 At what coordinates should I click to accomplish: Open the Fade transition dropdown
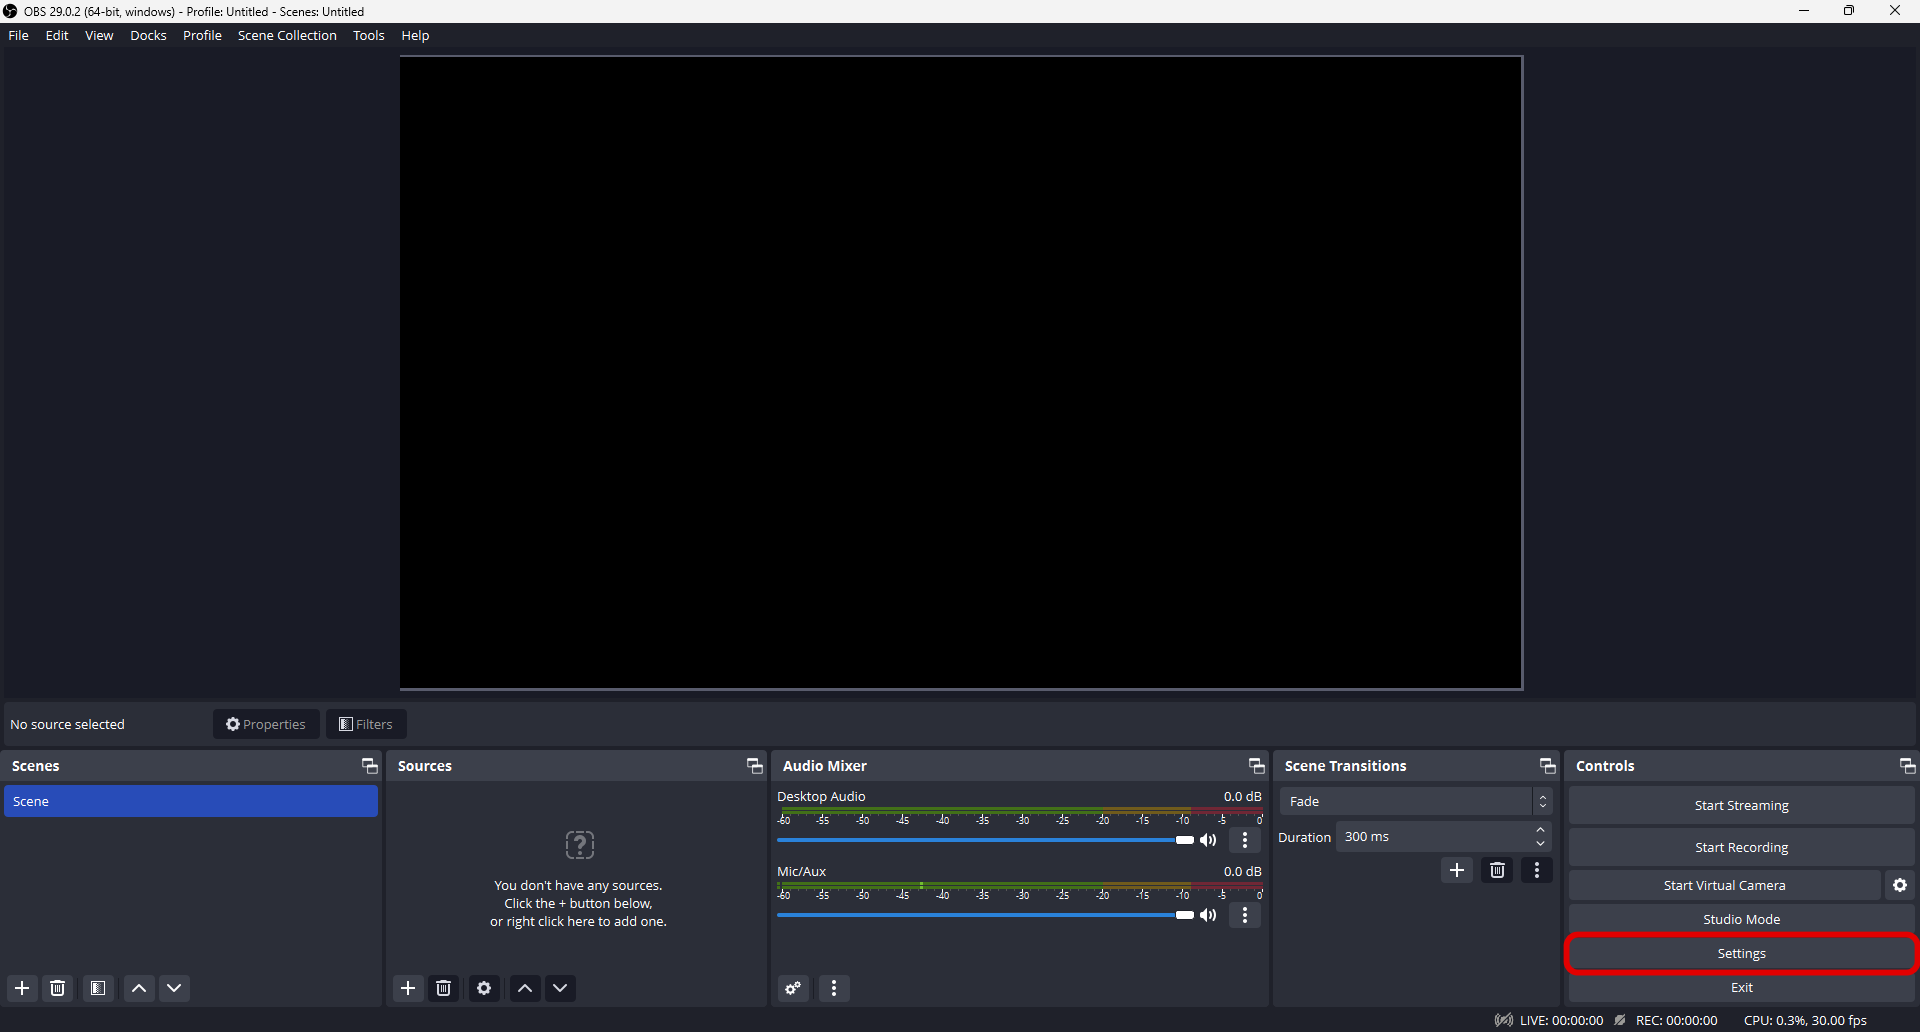tap(1415, 801)
